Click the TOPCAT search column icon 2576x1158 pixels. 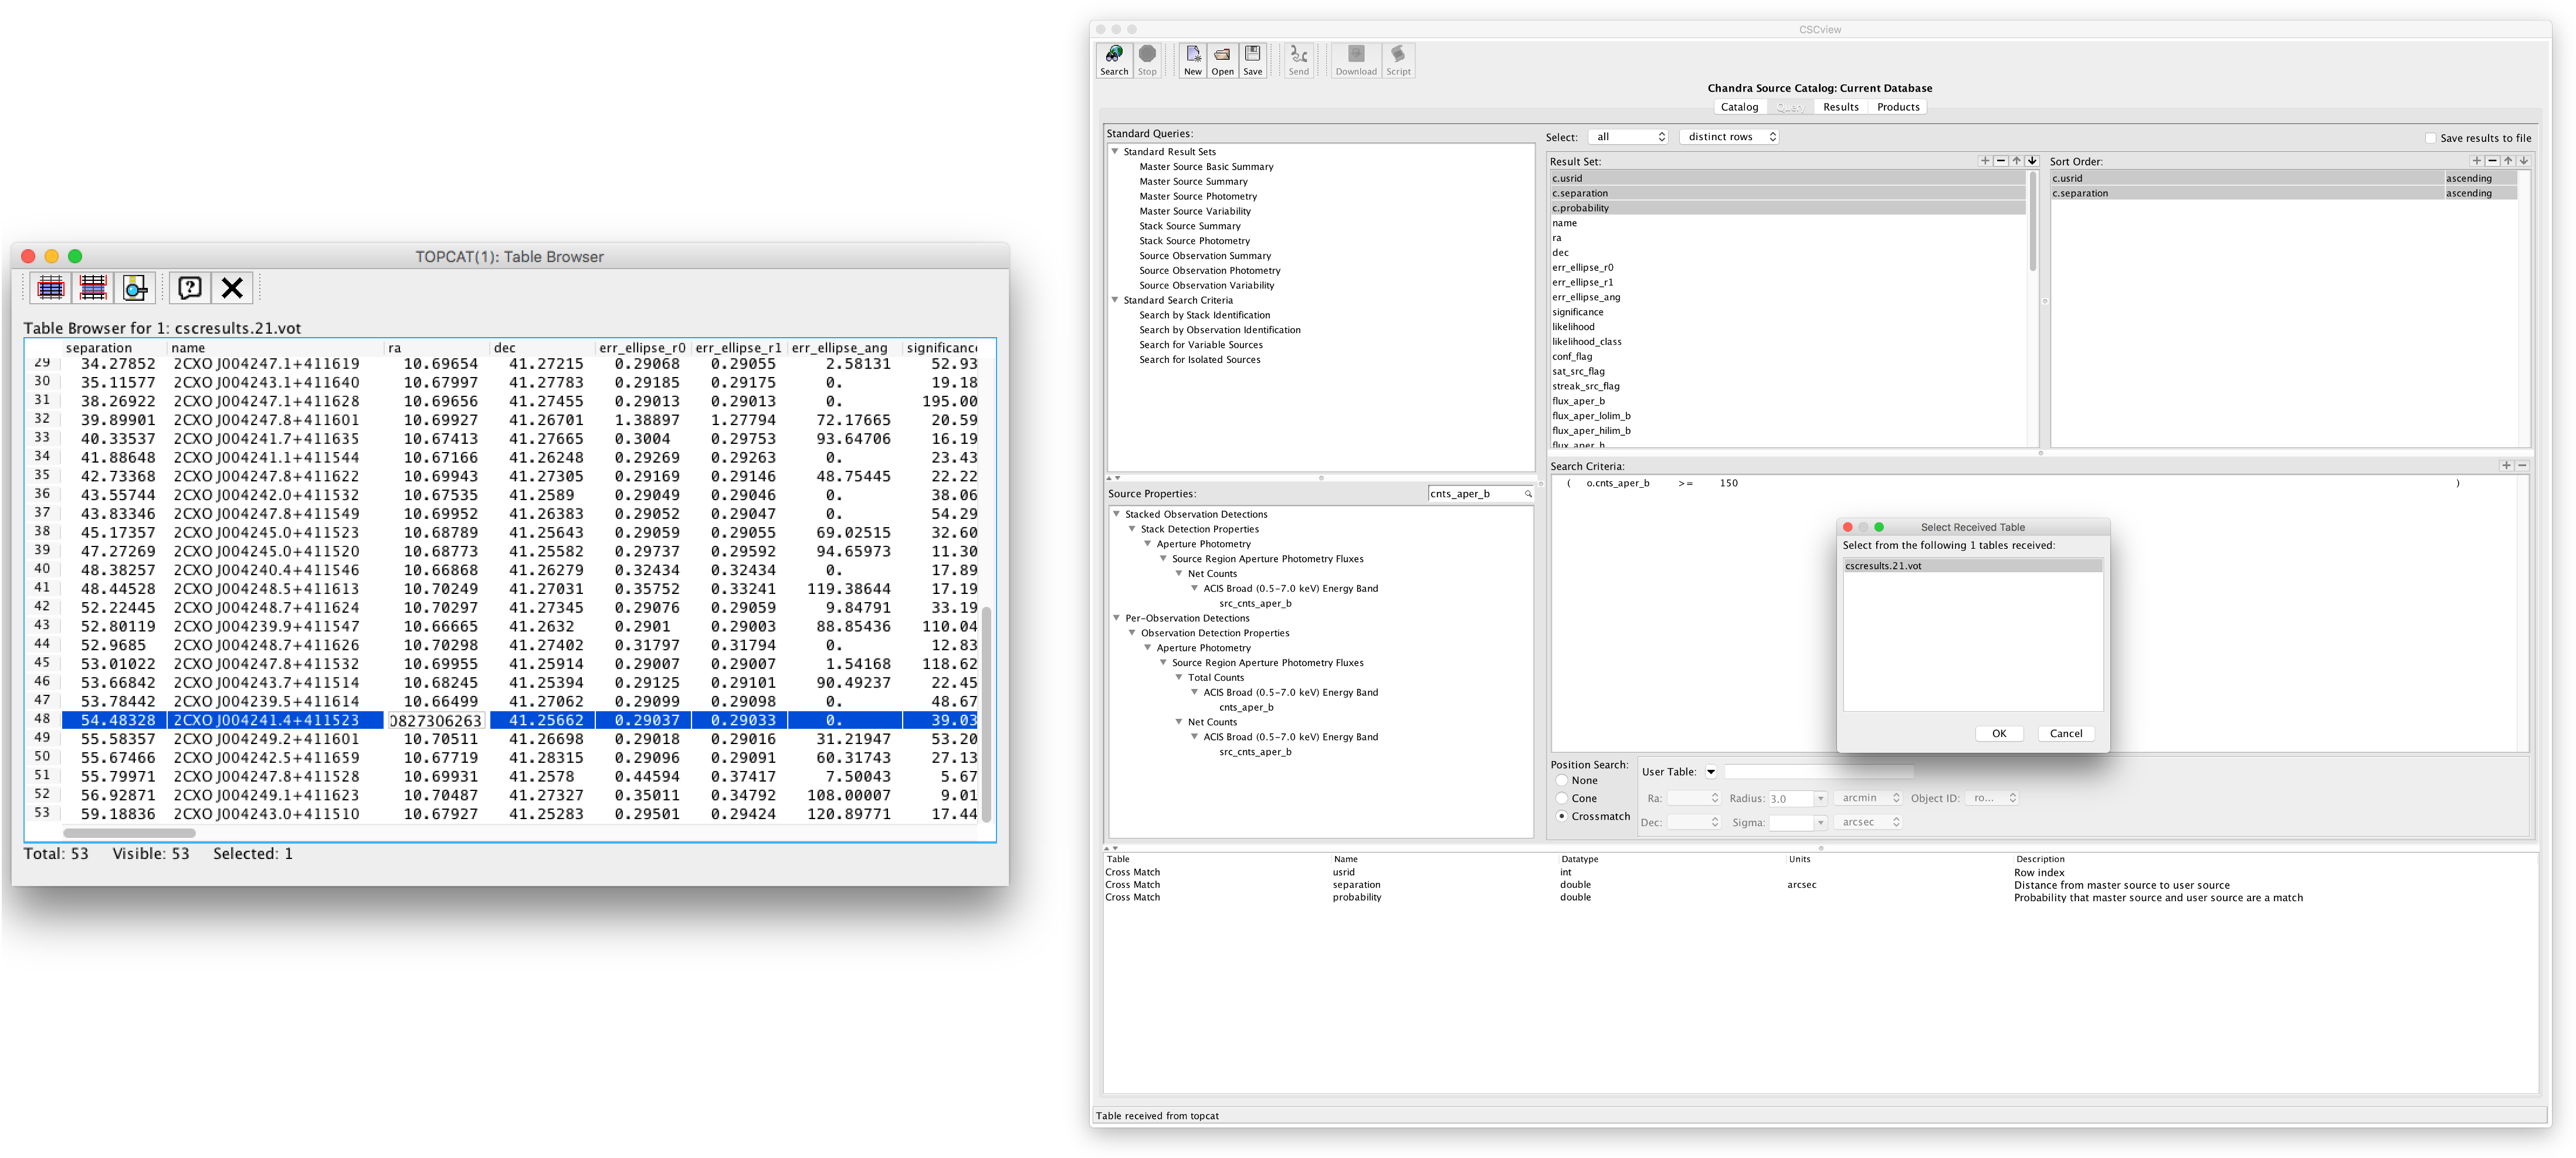click(135, 288)
